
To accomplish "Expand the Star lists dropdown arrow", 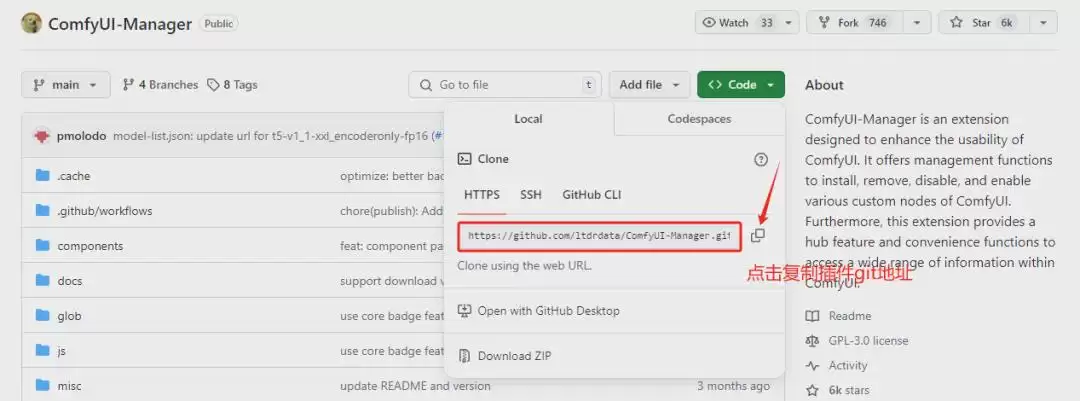I will pyautogui.click(x=1043, y=23).
